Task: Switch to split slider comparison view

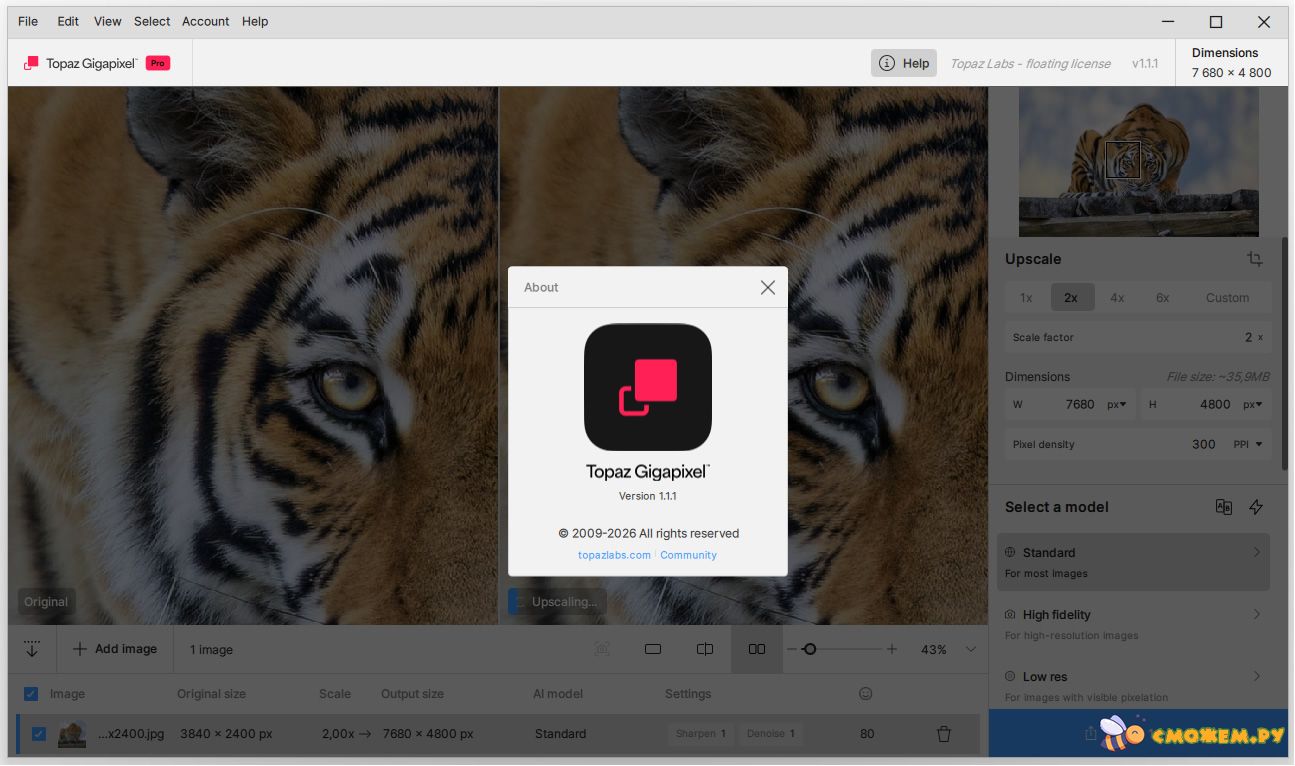Action: point(705,649)
